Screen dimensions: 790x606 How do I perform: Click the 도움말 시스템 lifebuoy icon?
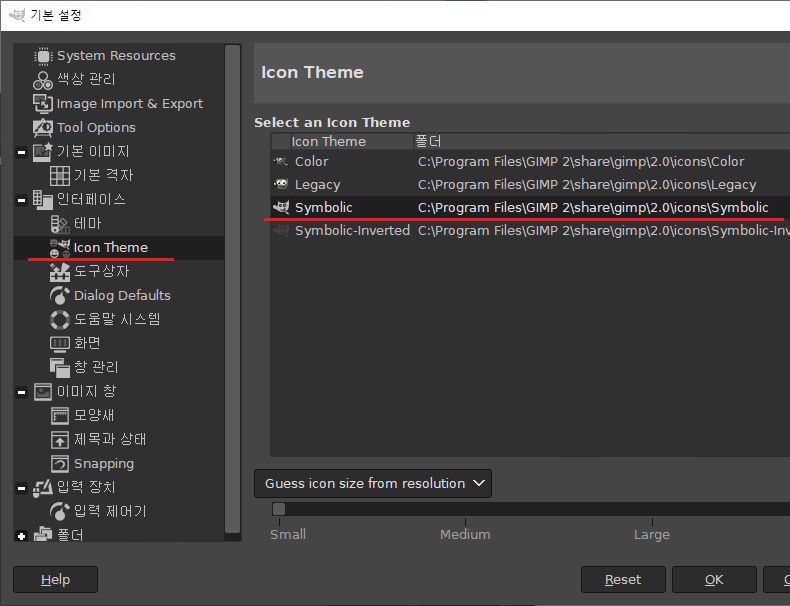(x=60, y=319)
